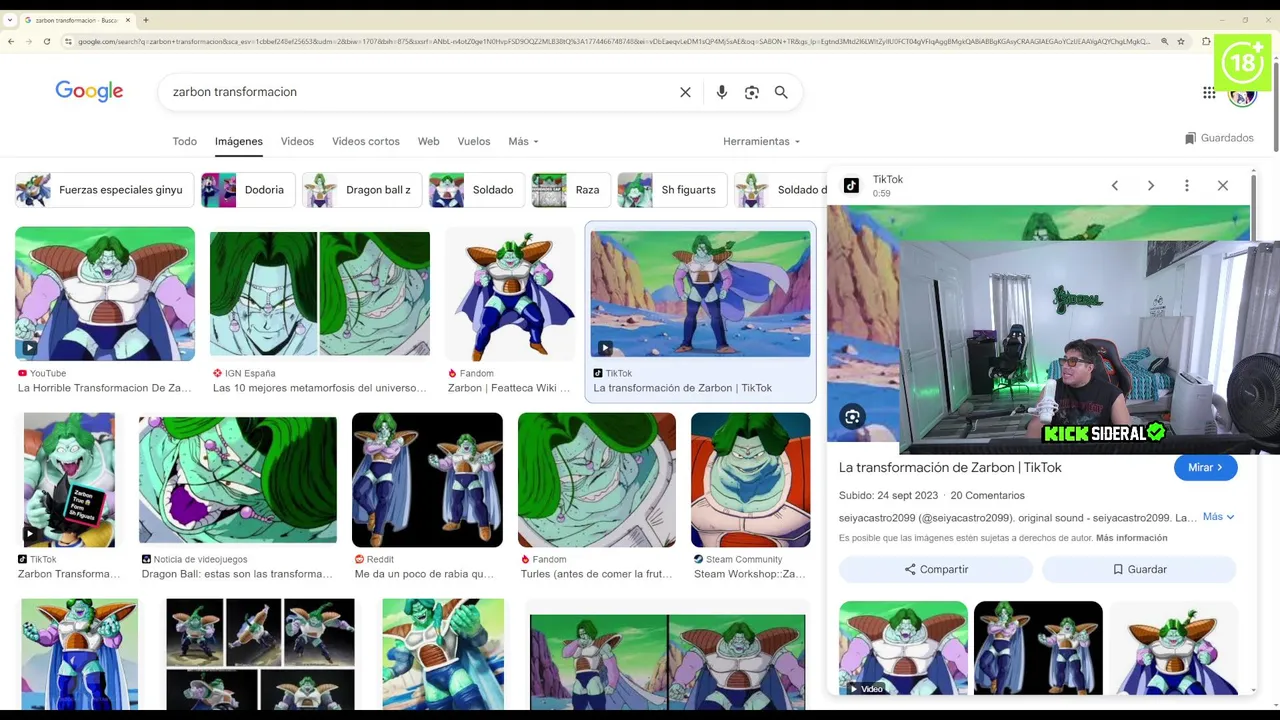
Task: Open the selected TikTok La transformación thumbnail
Action: [700, 293]
